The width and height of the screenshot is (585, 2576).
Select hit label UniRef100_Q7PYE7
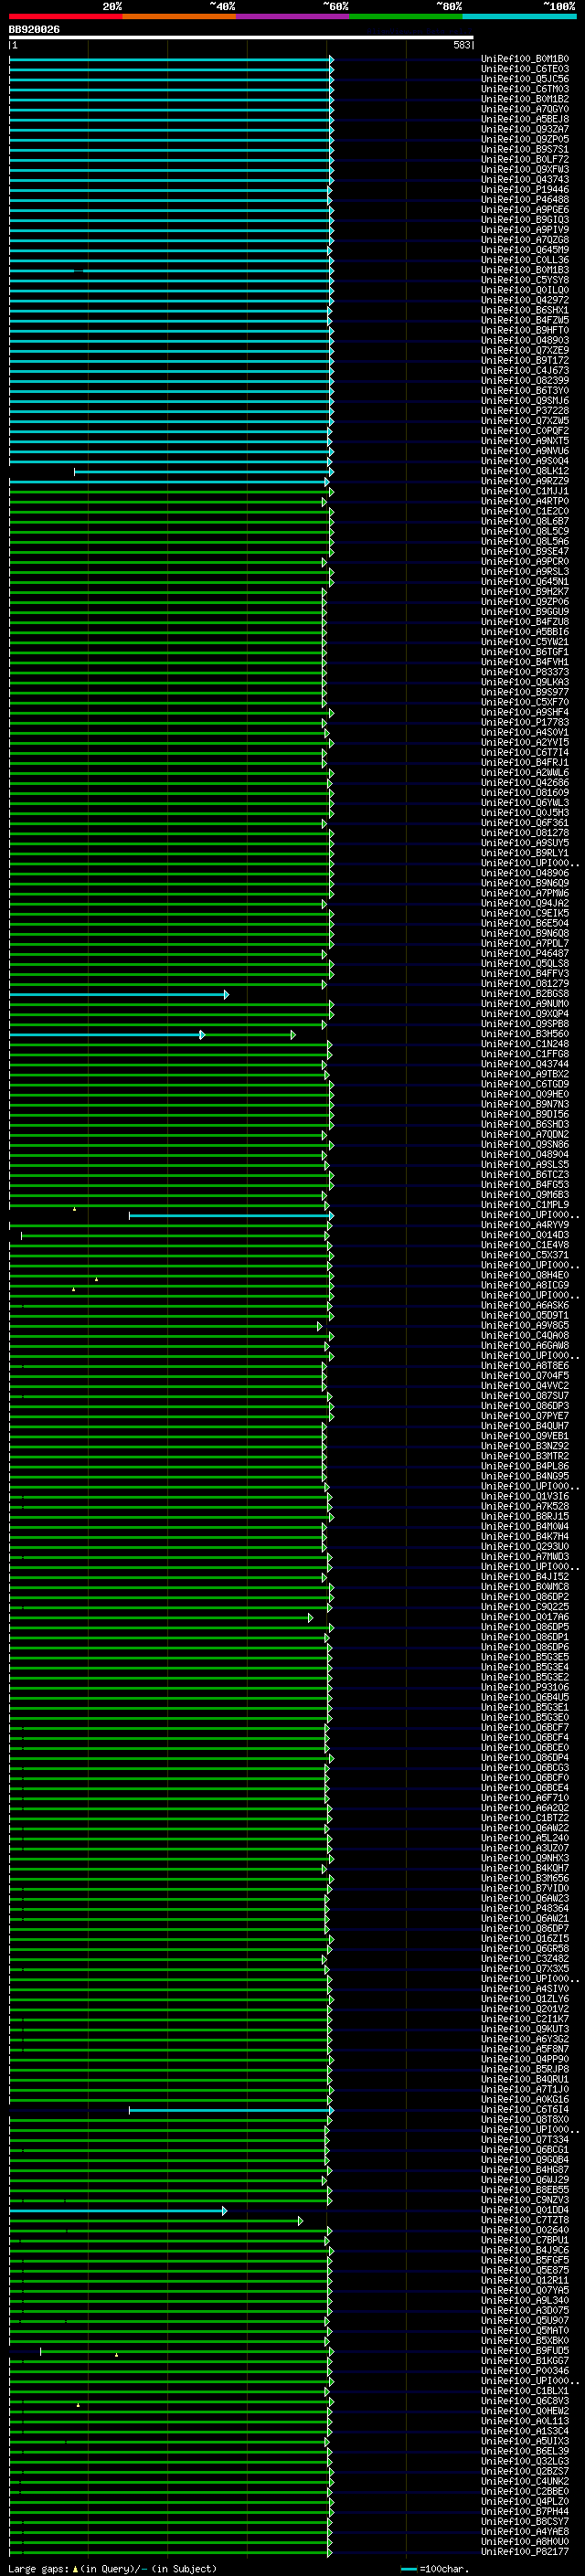click(525, 1416)
